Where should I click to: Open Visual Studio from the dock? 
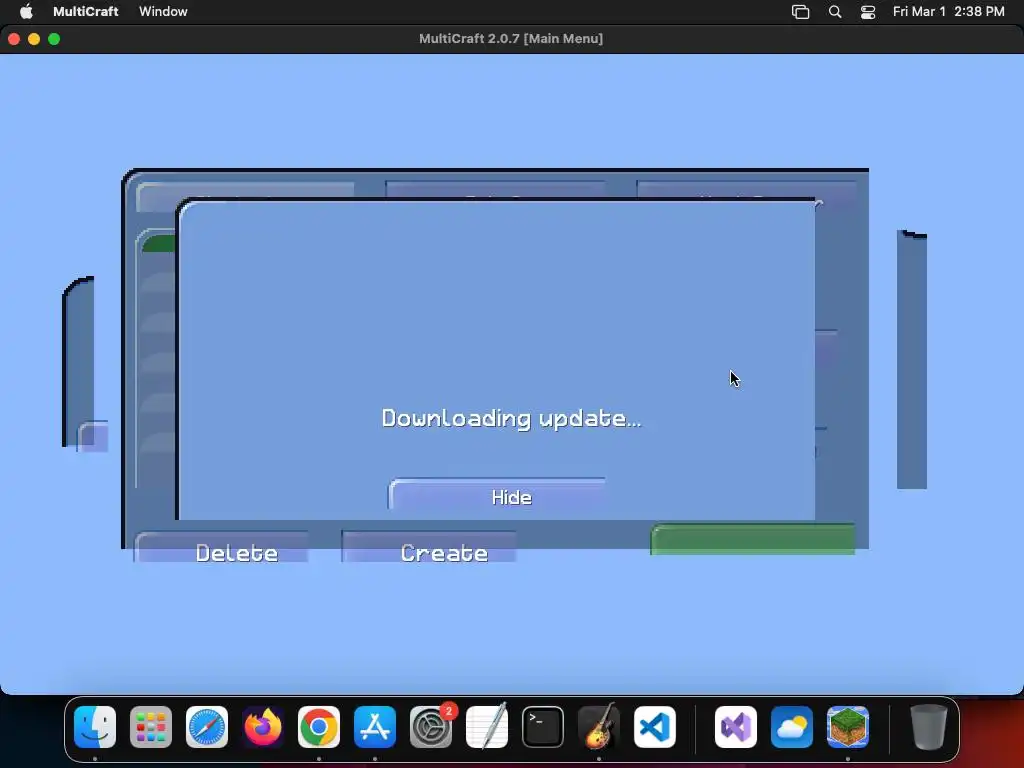click(x=736, y=727)
